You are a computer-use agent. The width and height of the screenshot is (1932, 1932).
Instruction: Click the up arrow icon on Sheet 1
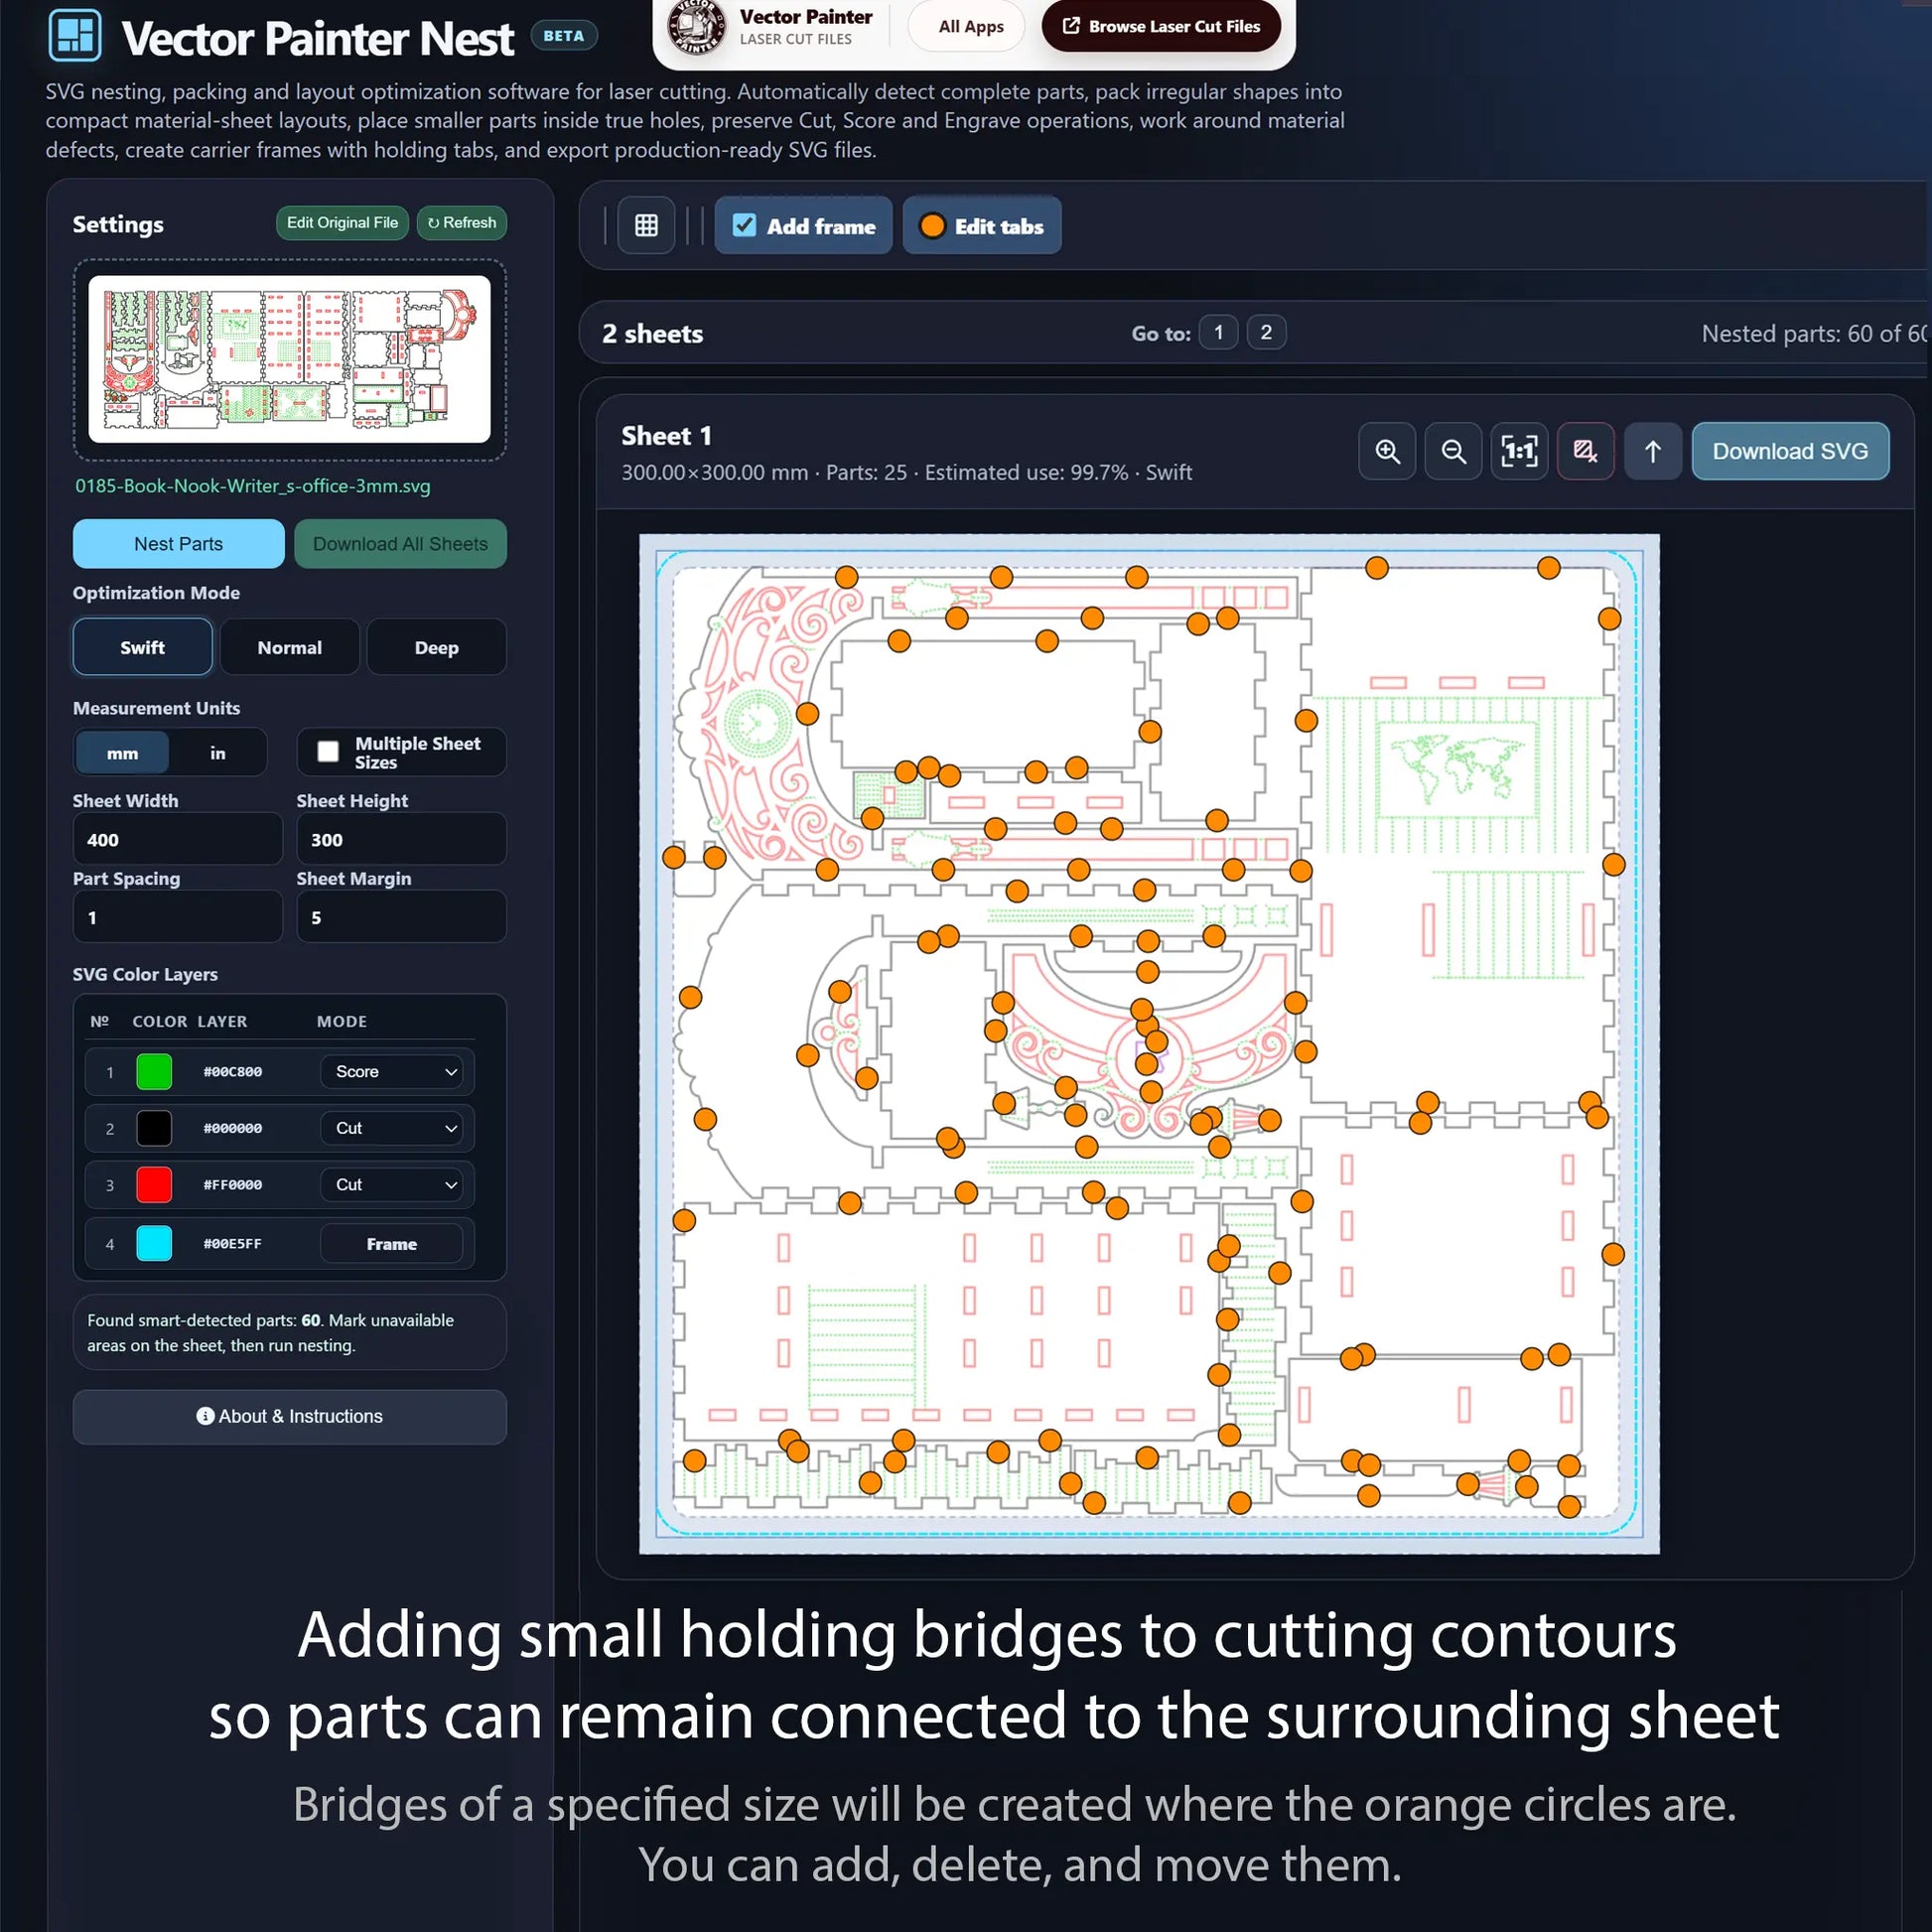coord(1652,452)
